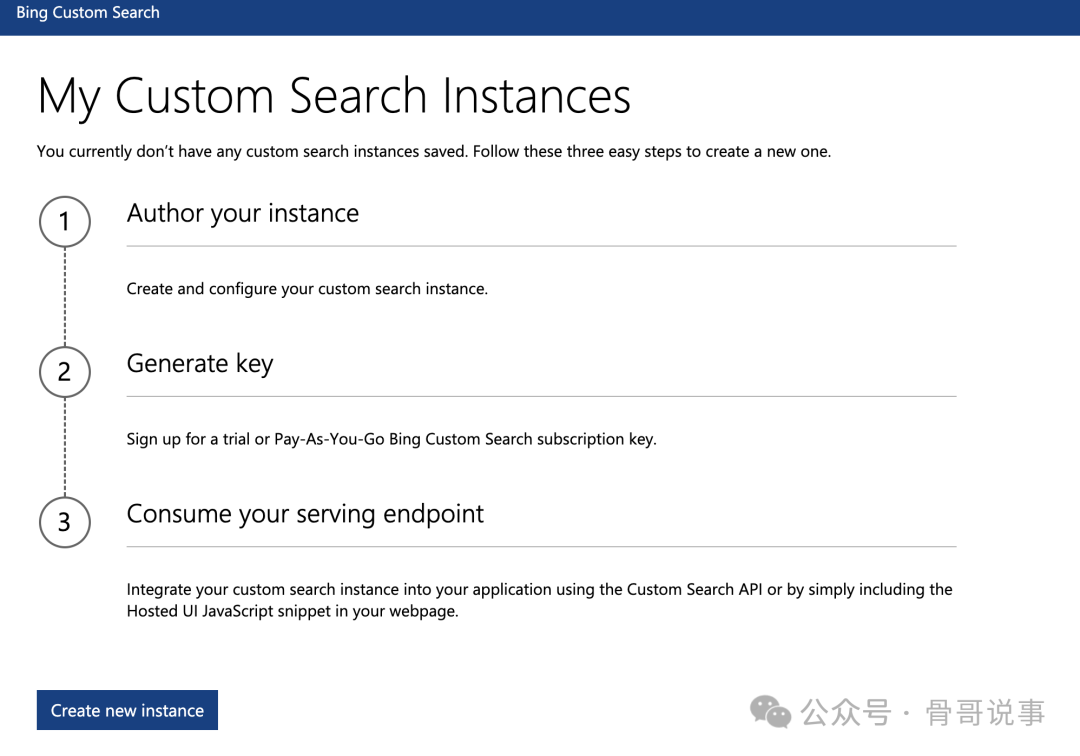Viewport: 1080px width, 756px height.
Task: Click the divider line under Author your instance
Action: click(x=541, y=246)
